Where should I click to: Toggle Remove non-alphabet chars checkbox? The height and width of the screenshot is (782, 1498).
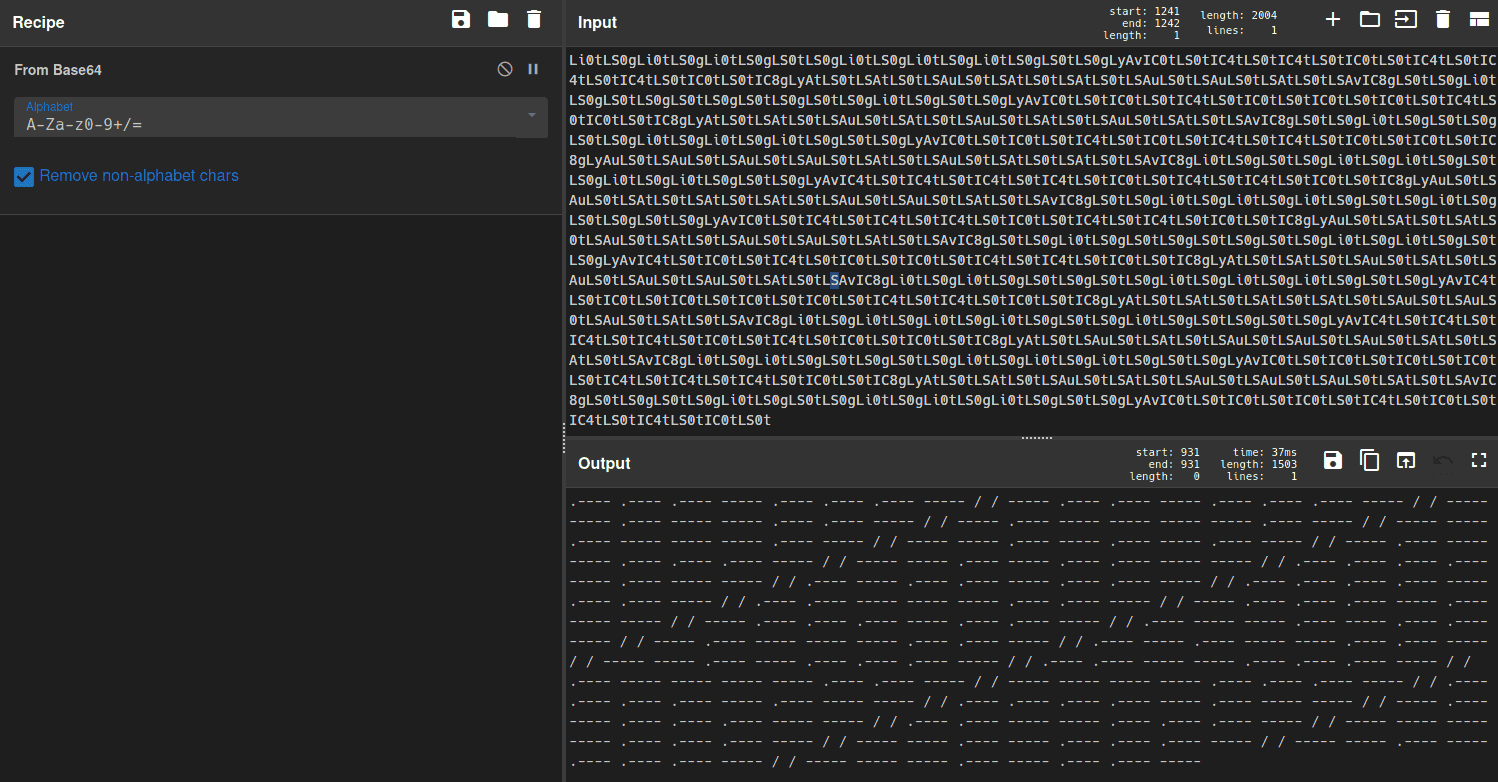pyautogui.click(x=24, y=177)
